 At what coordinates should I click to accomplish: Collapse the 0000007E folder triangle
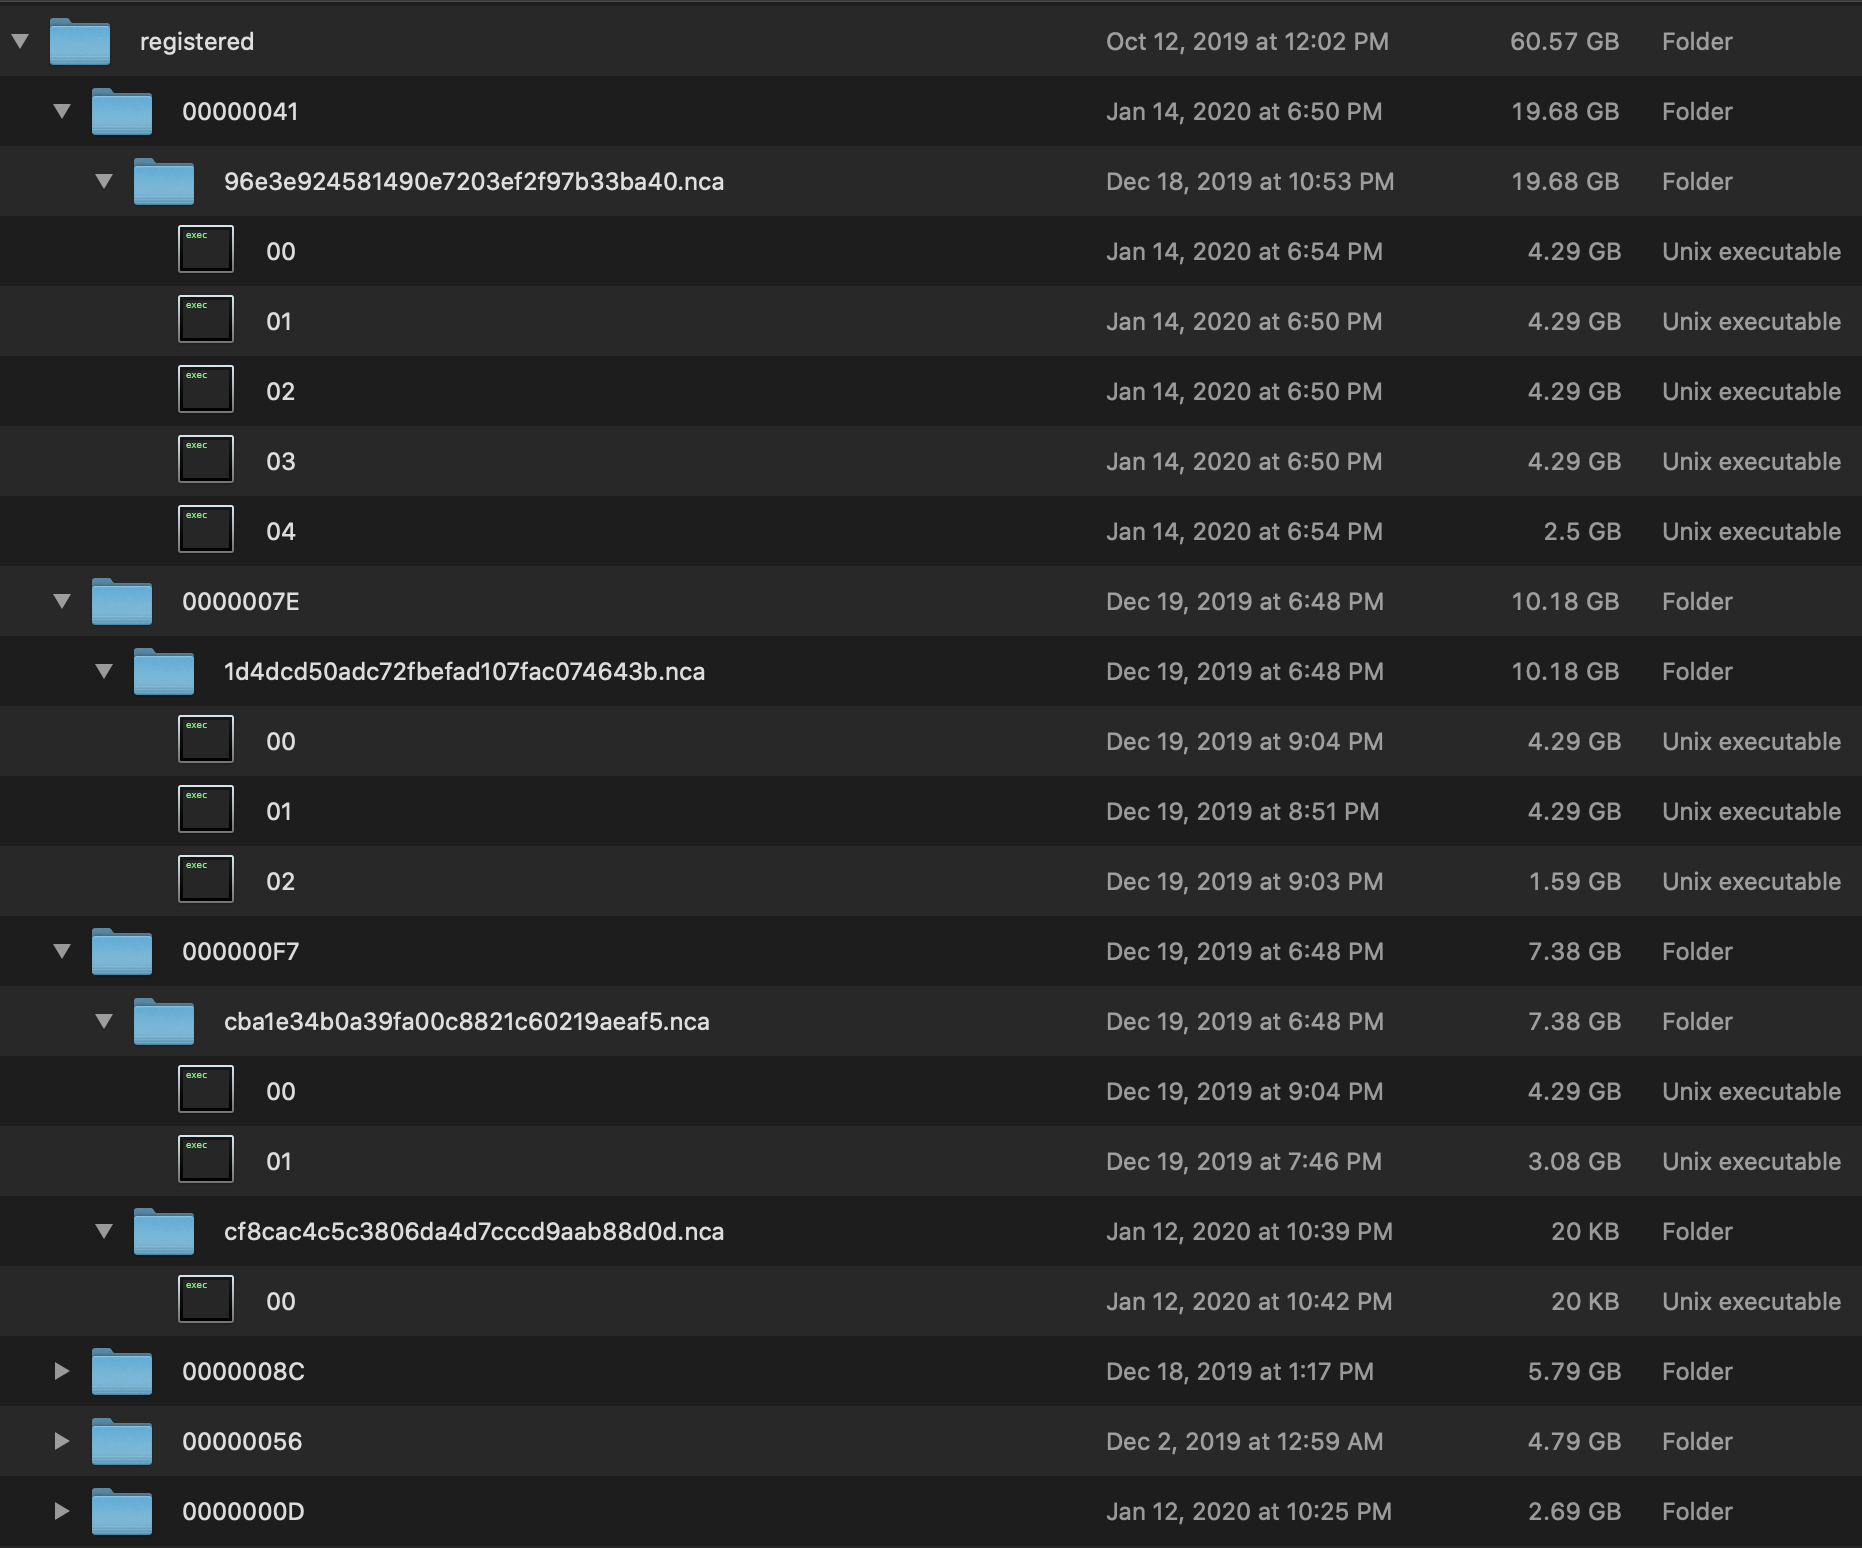62,602
